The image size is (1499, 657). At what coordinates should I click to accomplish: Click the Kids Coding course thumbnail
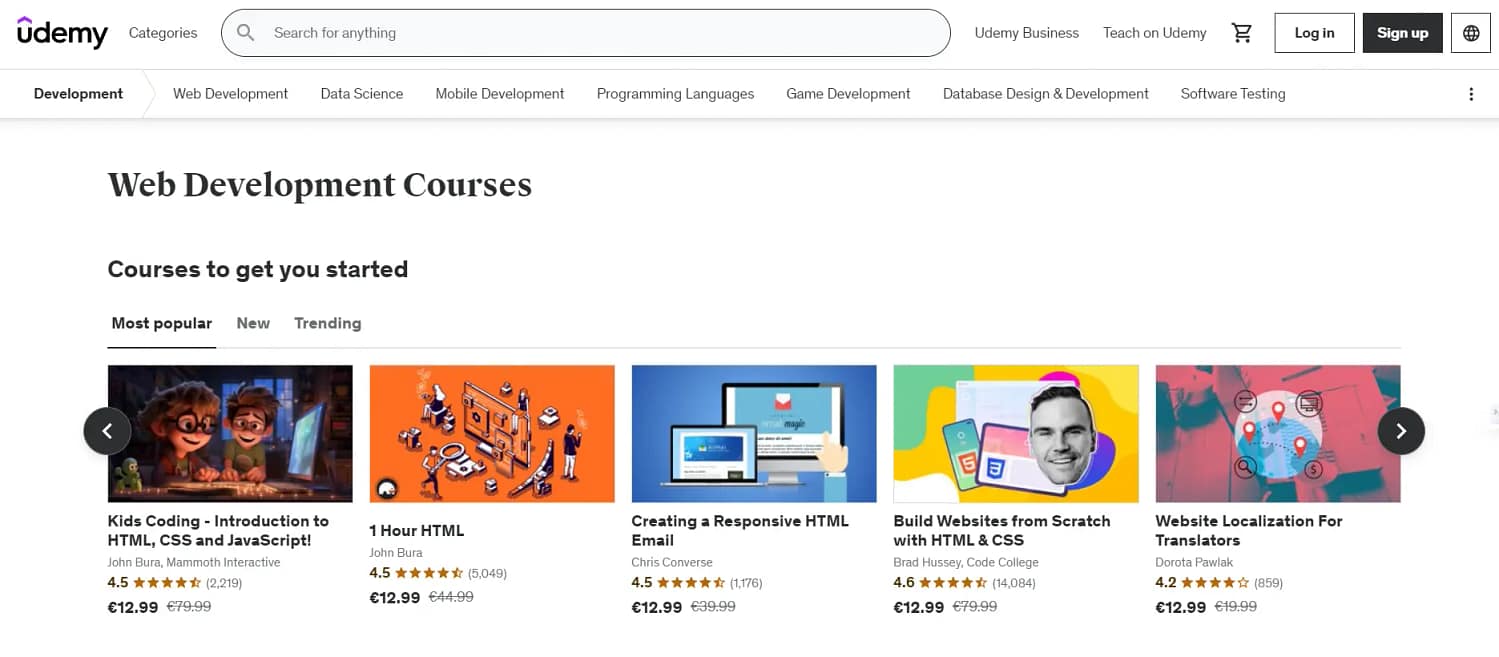(229, 433)
